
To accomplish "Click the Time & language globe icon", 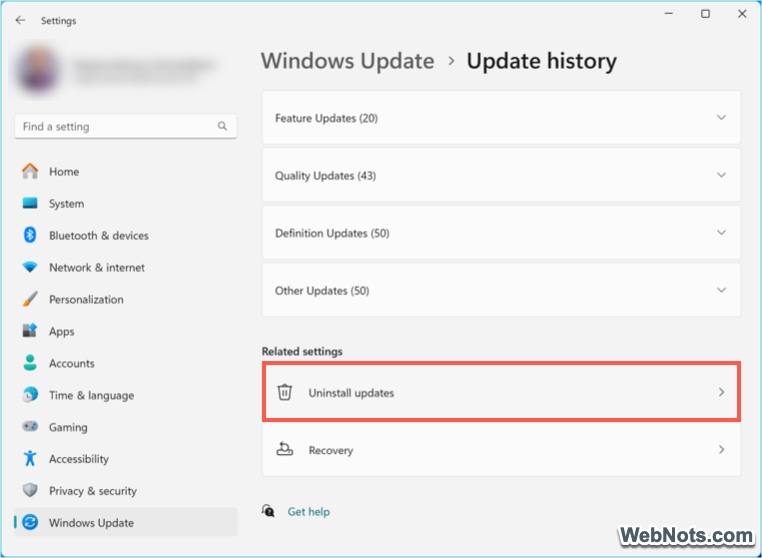I will pyautogui.click(x=30, y=395).
